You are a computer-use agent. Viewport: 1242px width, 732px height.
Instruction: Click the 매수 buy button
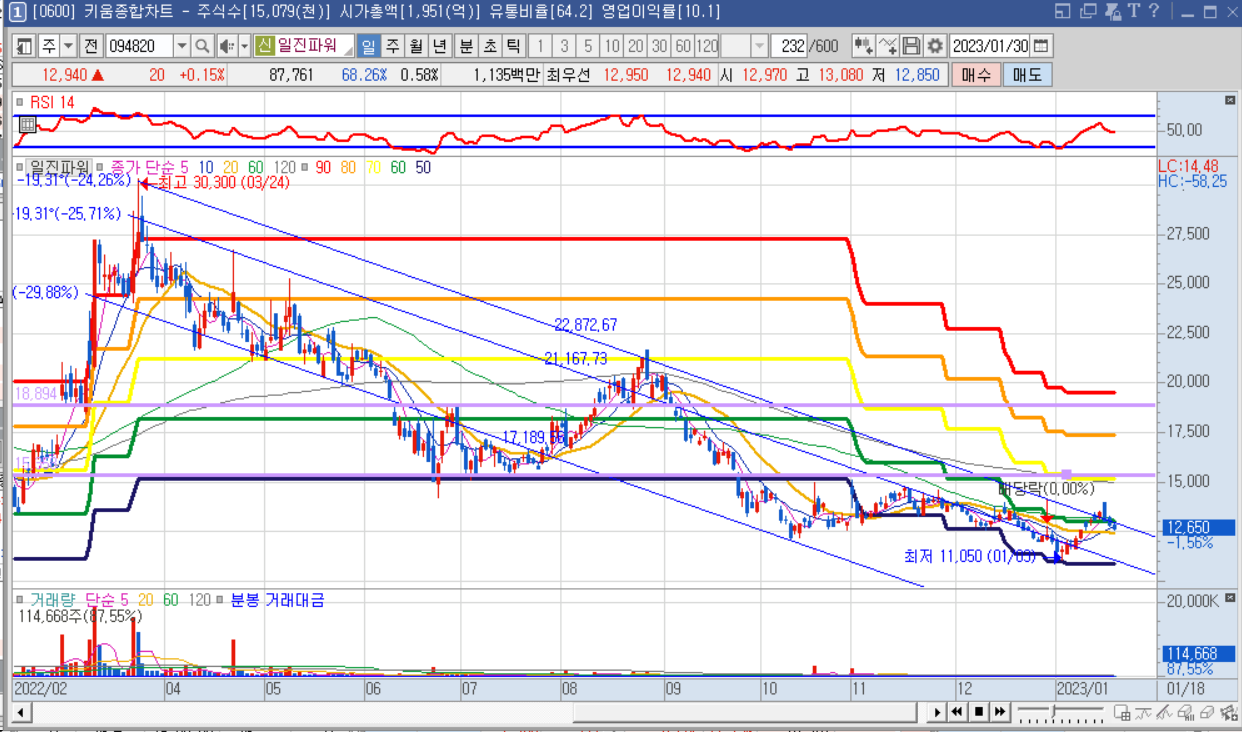pyautogui.click(x=975, y=75)
